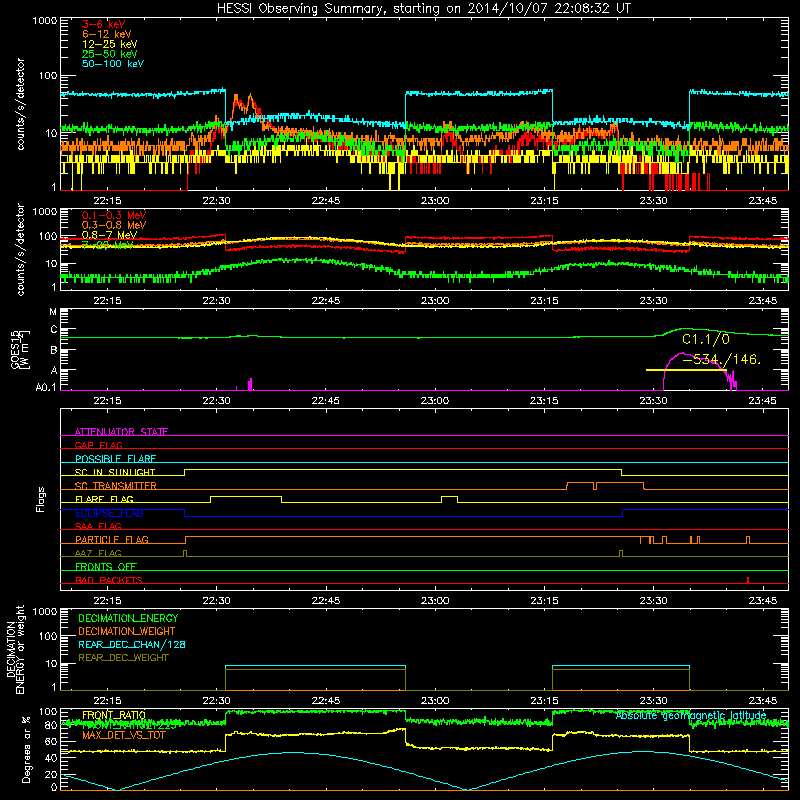Click the 25-50 keV legend entry

pos(110,54)
